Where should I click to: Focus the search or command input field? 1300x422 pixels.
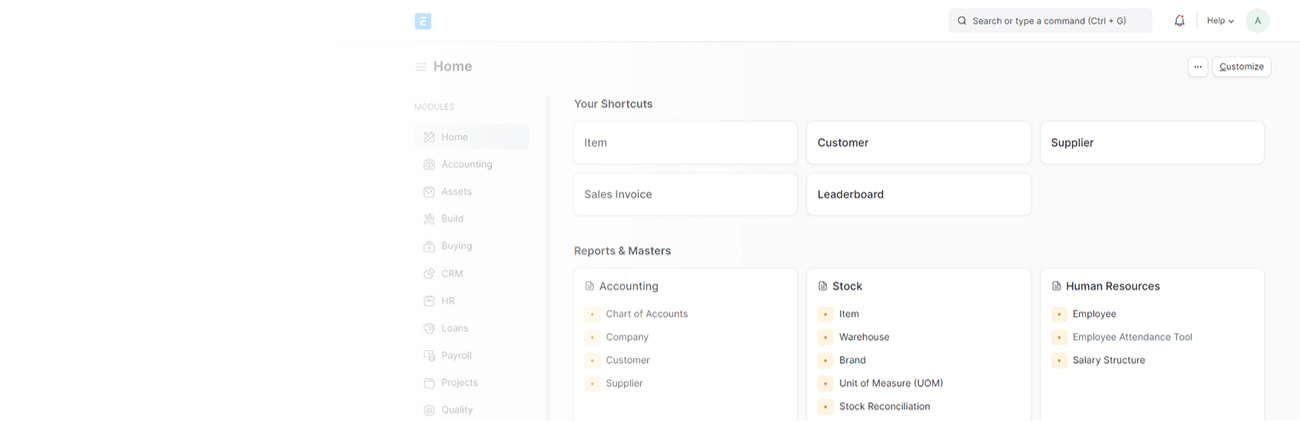click(1050, 21)
